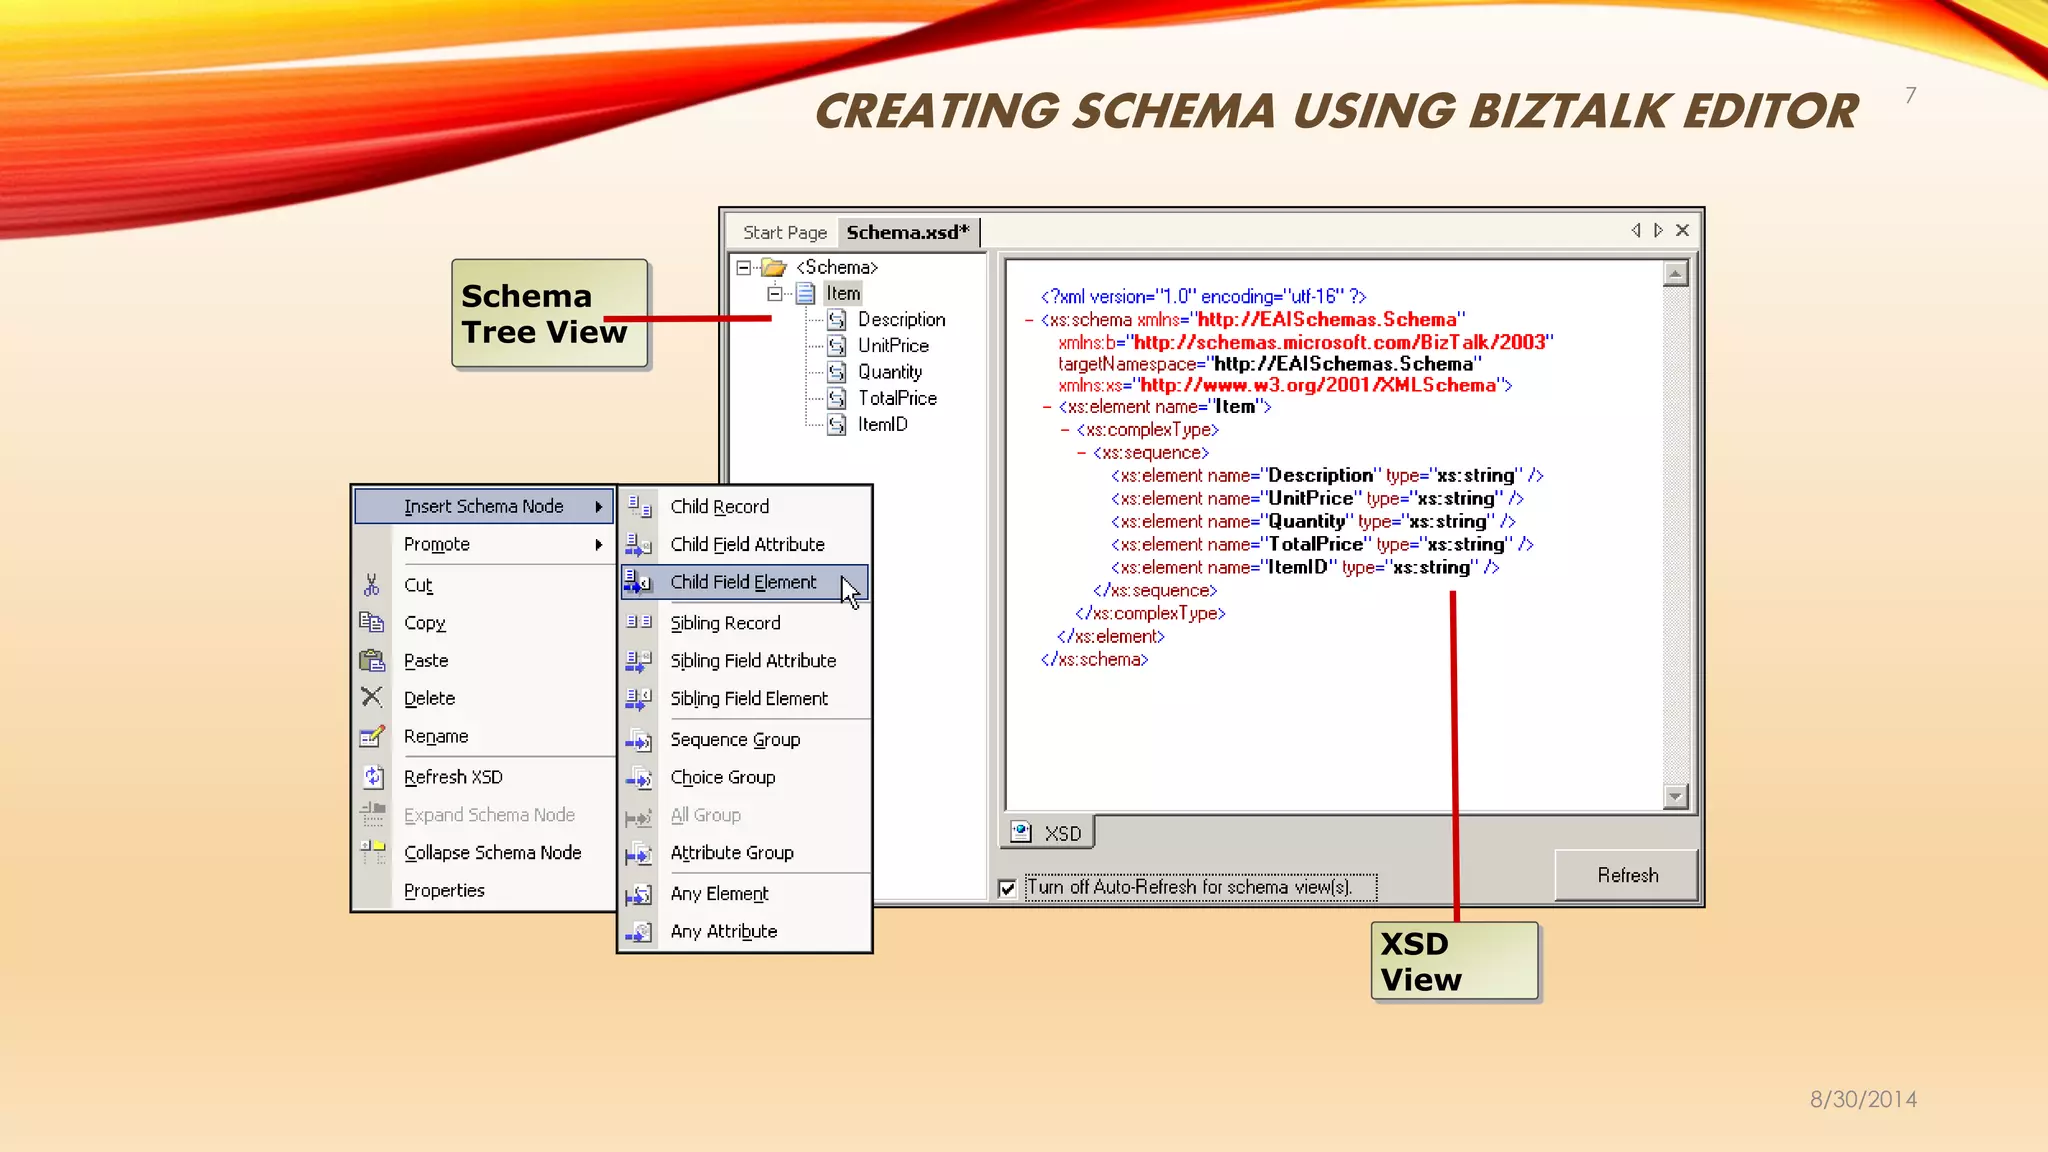
Task: Select Sibling Record menu entry
Action: tap(744, 623)
